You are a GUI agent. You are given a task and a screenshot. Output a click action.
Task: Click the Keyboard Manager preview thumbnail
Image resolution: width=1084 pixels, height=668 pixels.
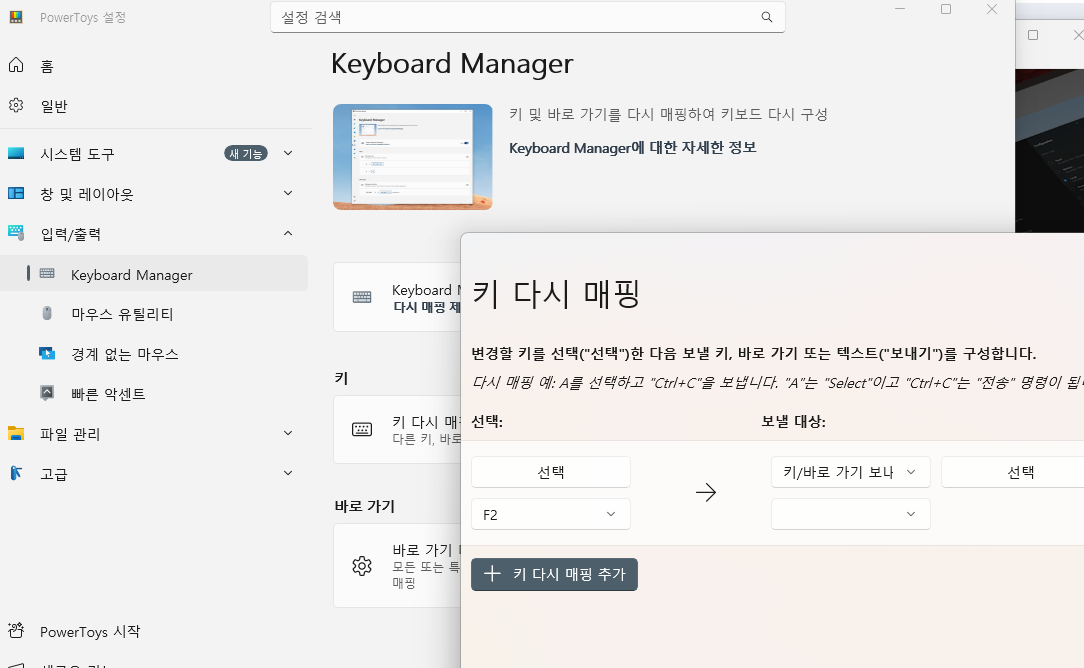tap(413, 157)
